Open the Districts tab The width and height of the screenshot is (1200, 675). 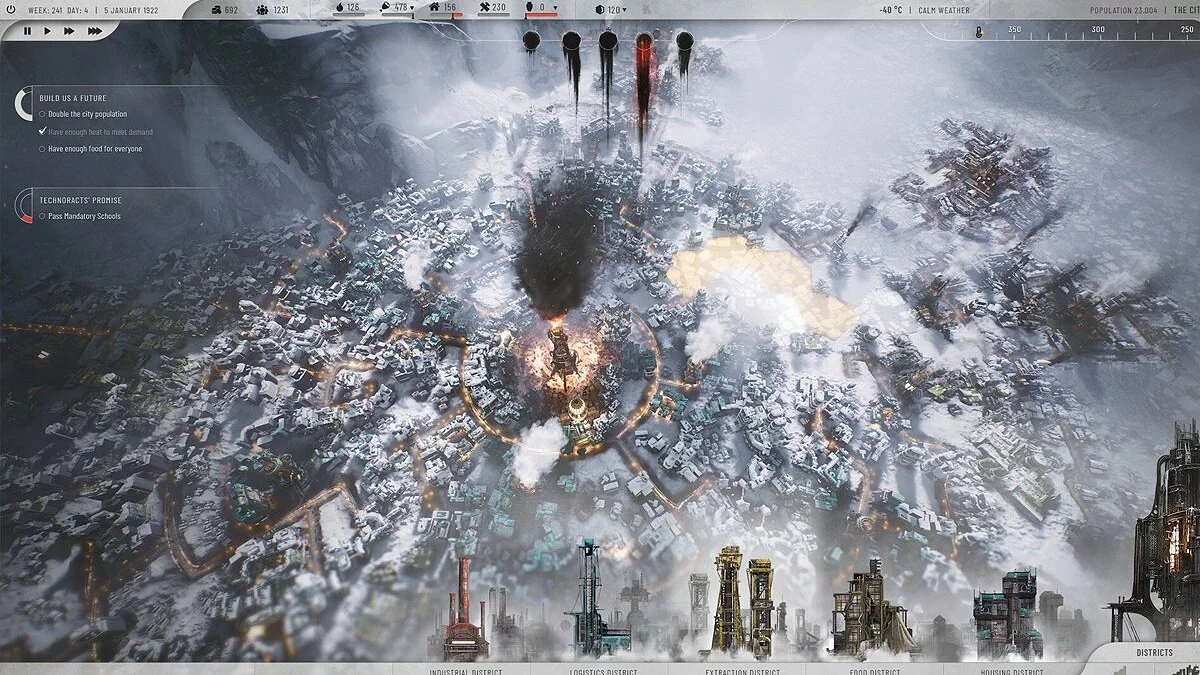pyautogui.click(x=1154, y=653)
